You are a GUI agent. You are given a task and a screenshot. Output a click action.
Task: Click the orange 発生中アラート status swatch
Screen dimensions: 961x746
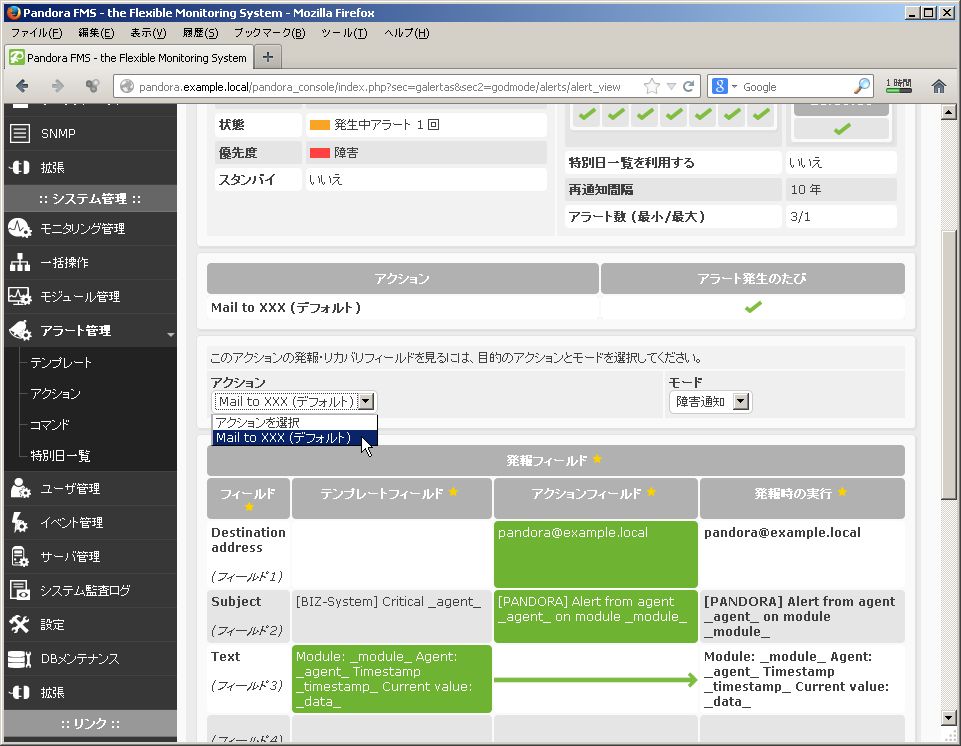pos(320,125)
